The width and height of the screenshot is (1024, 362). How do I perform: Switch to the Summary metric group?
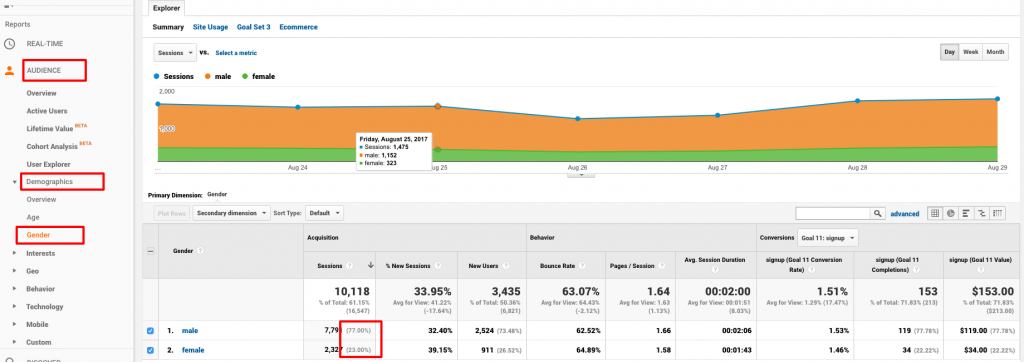[168, 27]
